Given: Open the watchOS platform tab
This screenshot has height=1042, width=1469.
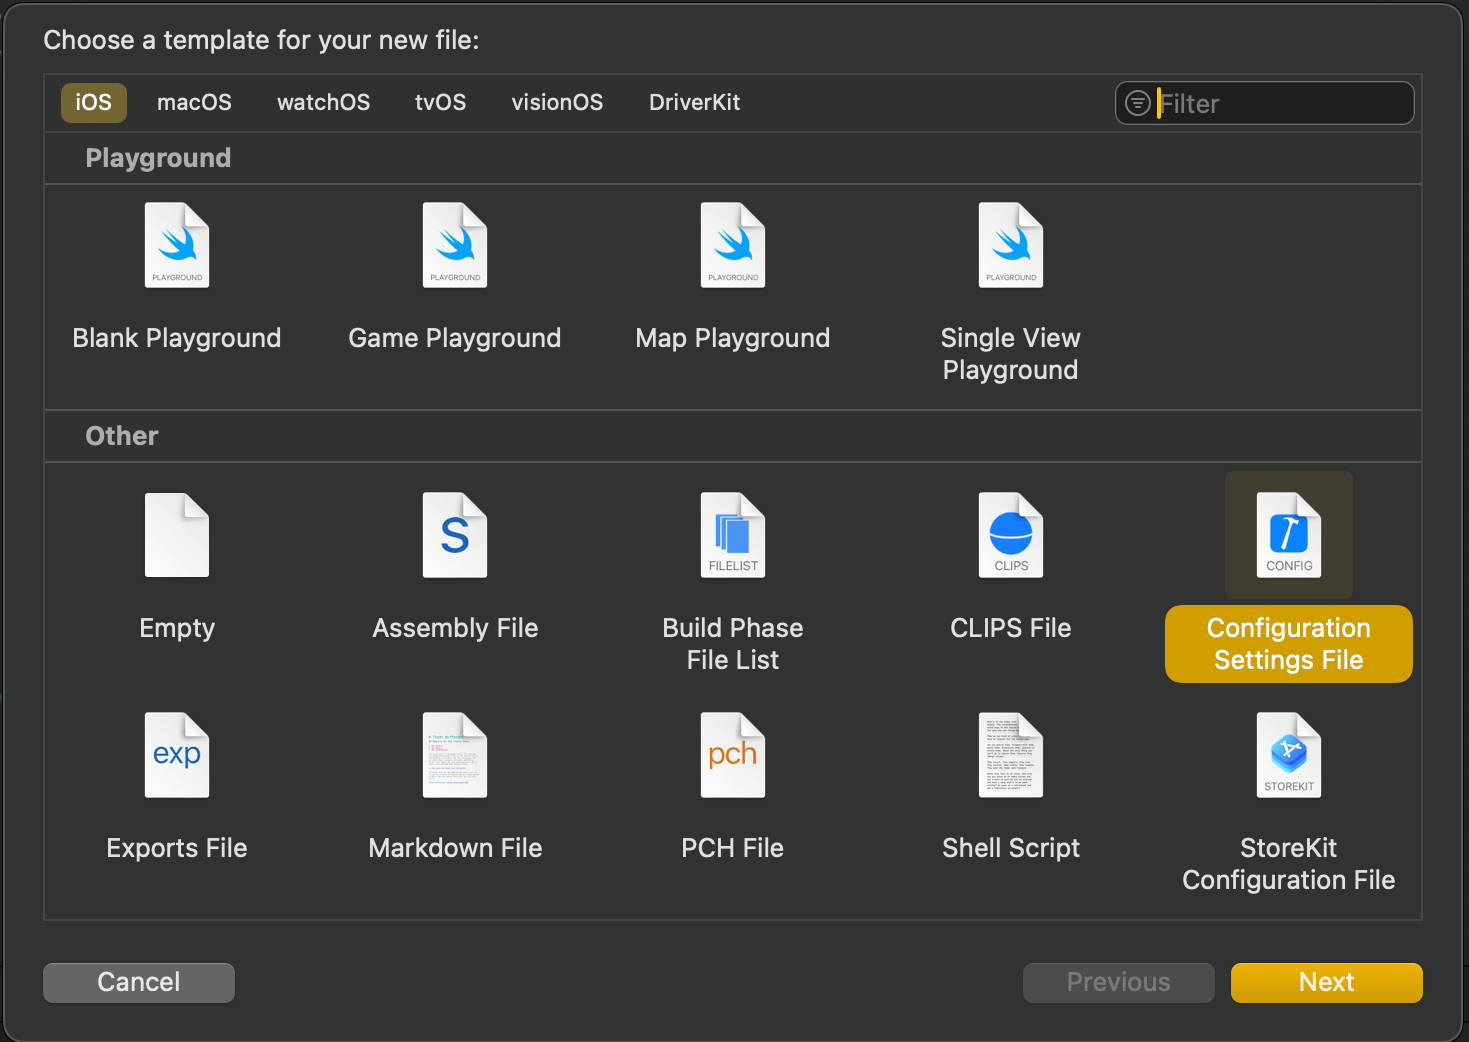Looking at the screenshot, I should click(x=323, y=103).
